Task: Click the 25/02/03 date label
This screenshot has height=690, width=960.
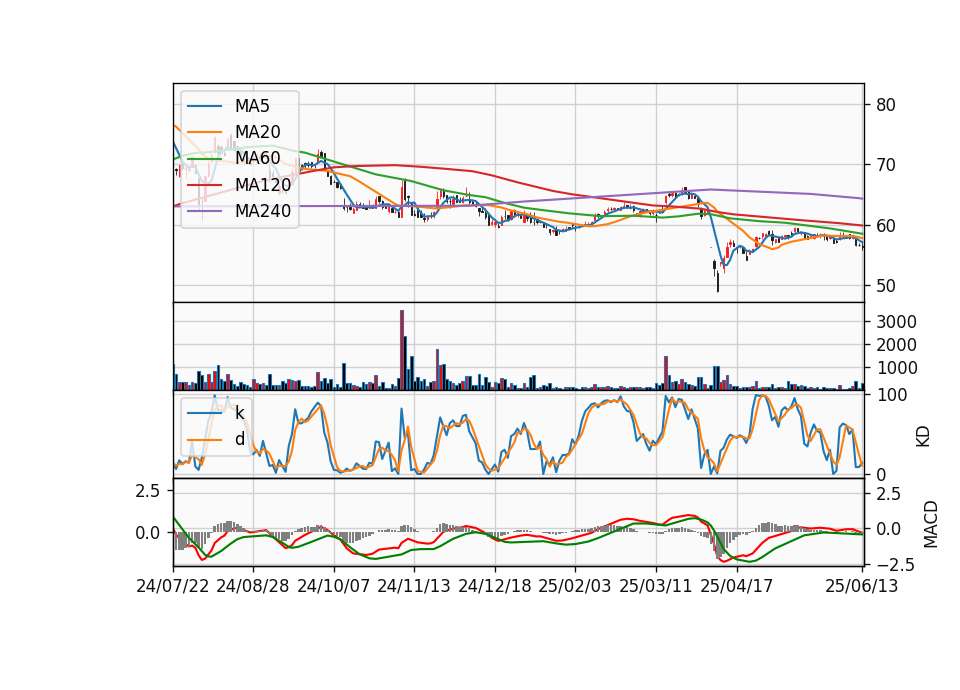Action: pos(575,586)
